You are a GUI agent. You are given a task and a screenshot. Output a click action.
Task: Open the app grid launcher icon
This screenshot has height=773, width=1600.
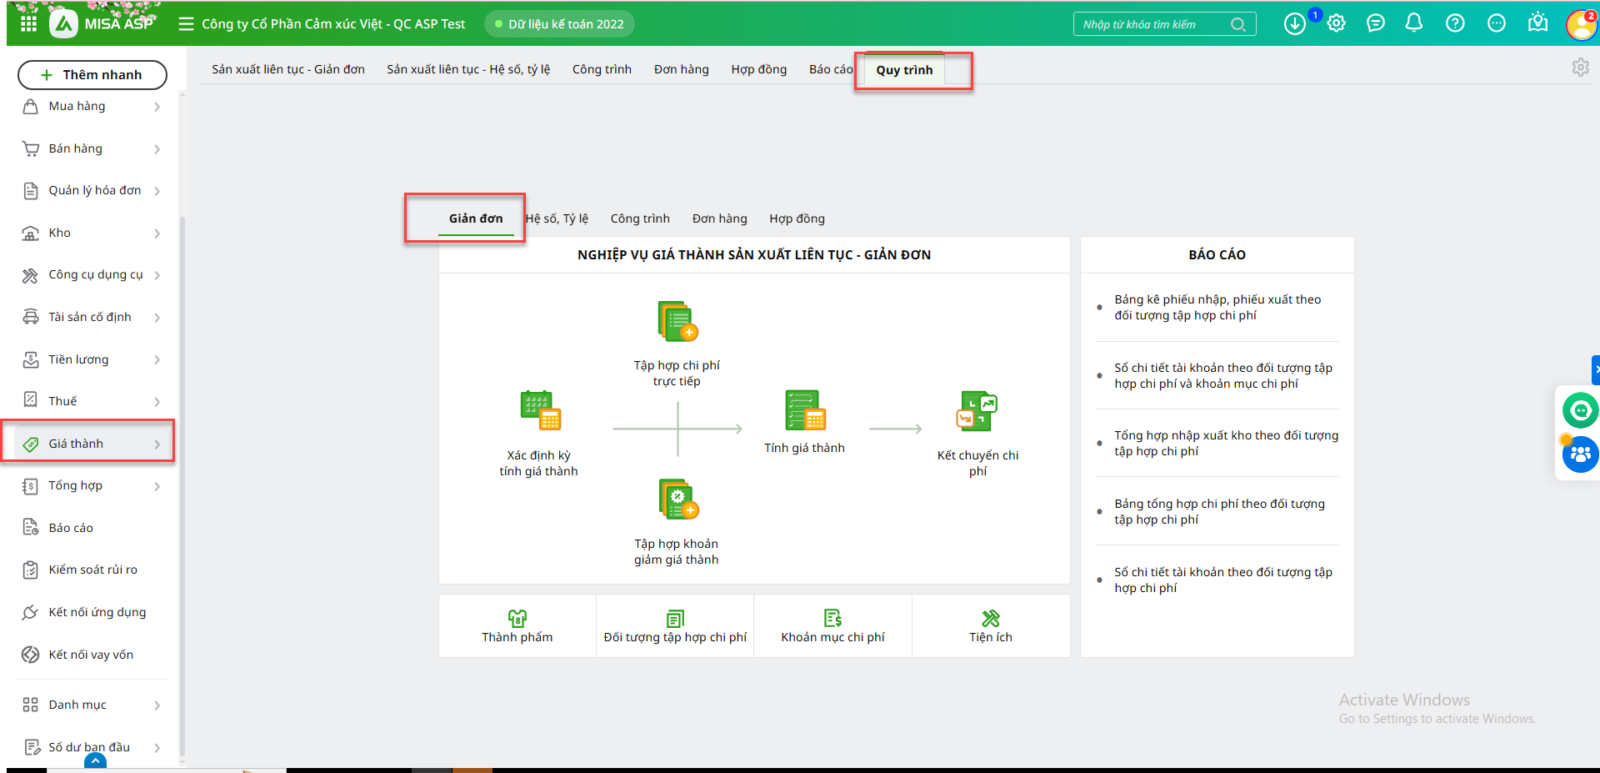[28, 23]
